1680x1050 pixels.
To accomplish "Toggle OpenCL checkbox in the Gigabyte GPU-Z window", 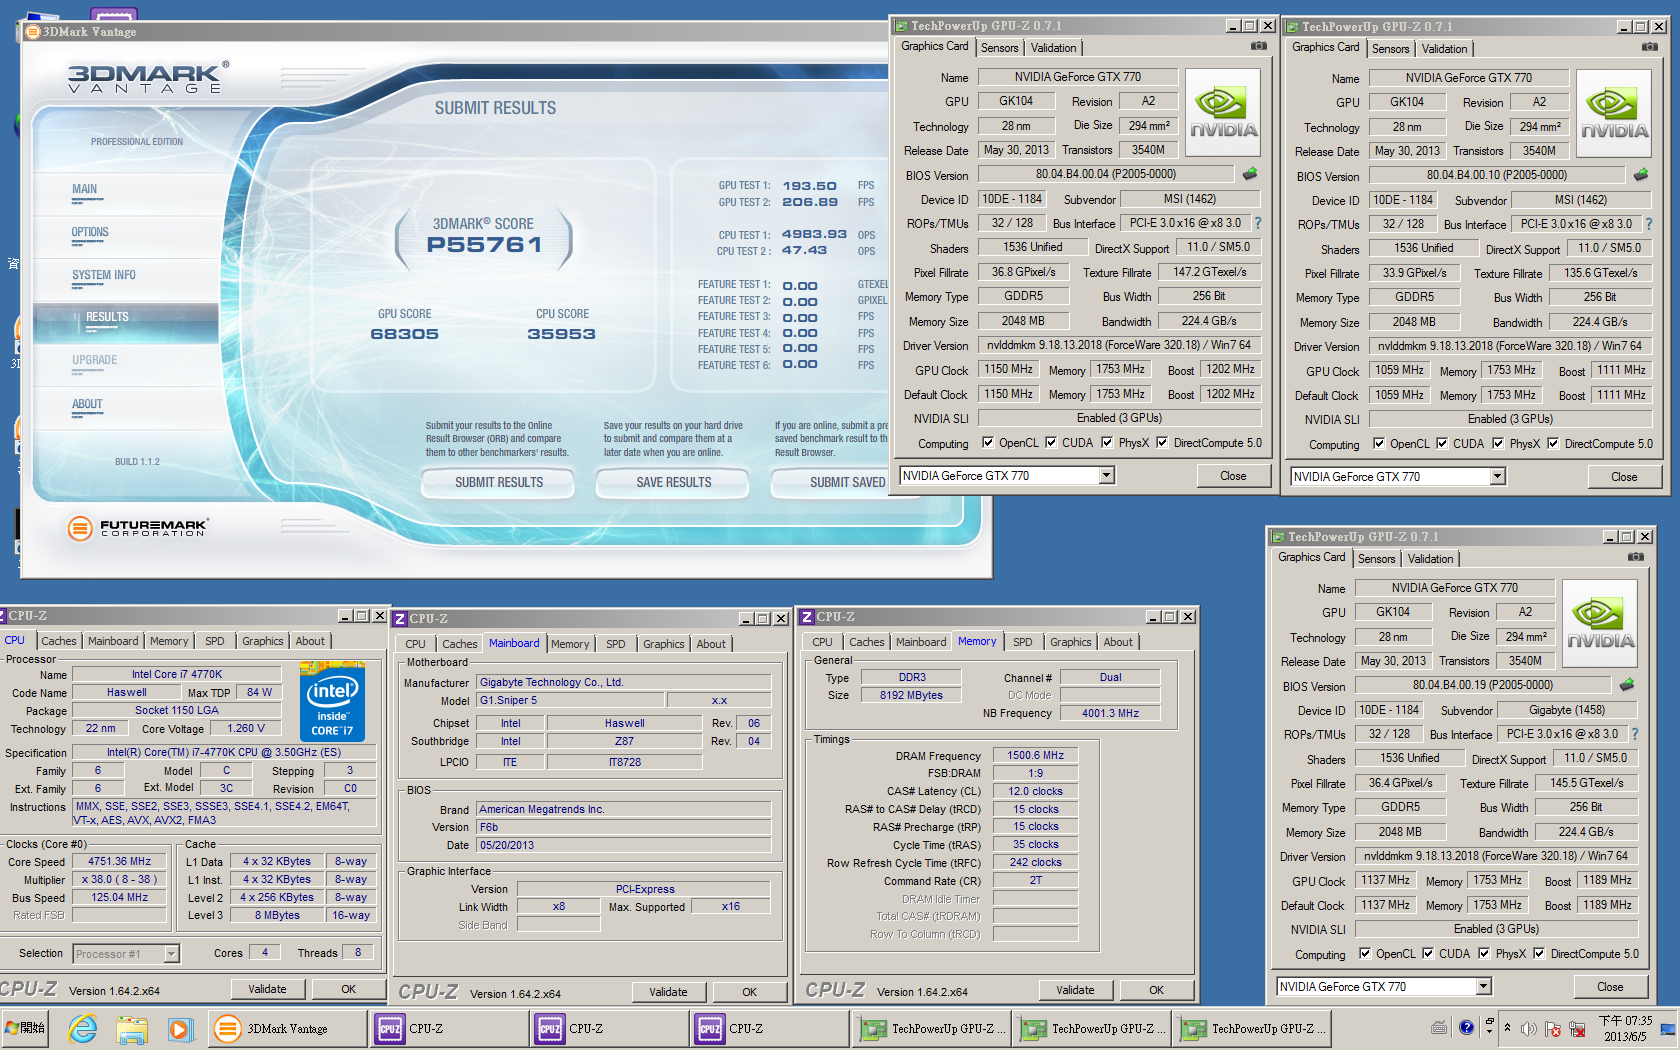I will coord(1365,953).
